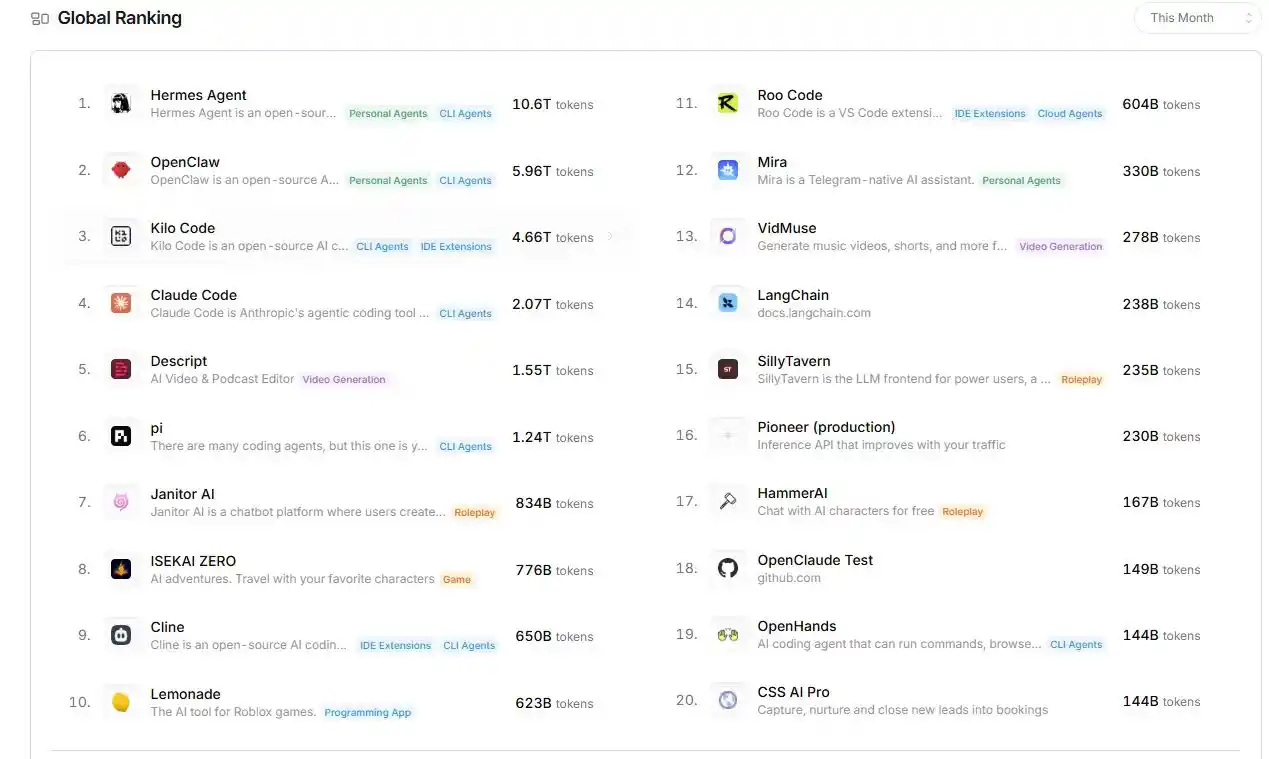The height and width of the screenshot is (759, 1269).
Task: Expand the Kilo Code row chevron
Action: [611, 237]
